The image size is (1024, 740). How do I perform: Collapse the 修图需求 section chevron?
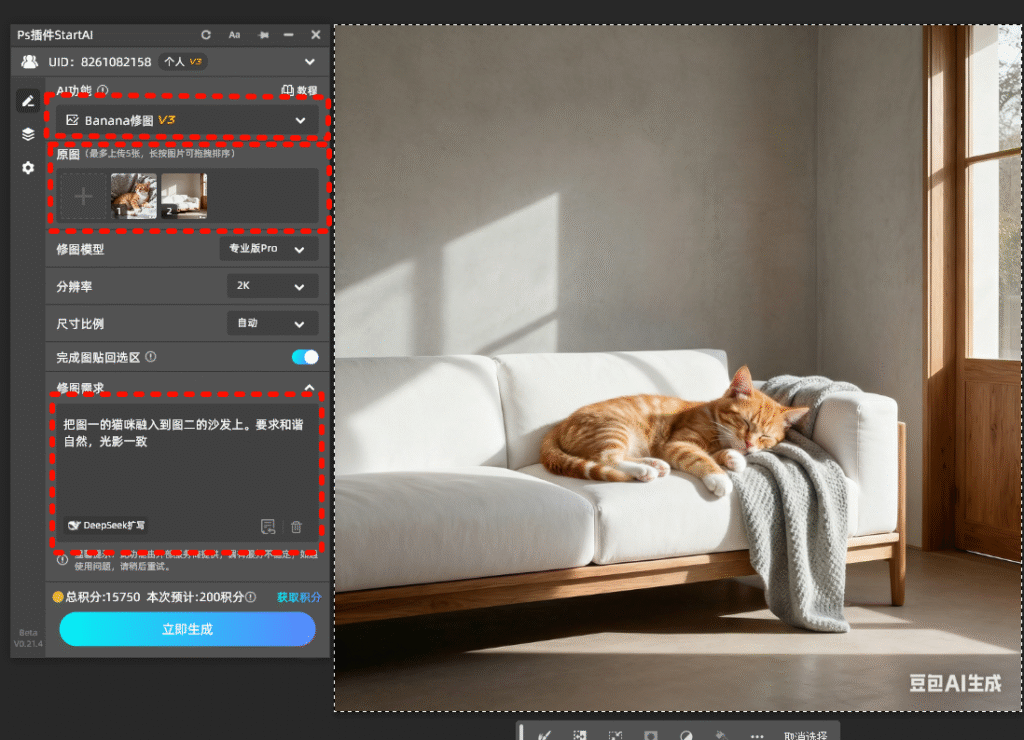click(309, 388)
